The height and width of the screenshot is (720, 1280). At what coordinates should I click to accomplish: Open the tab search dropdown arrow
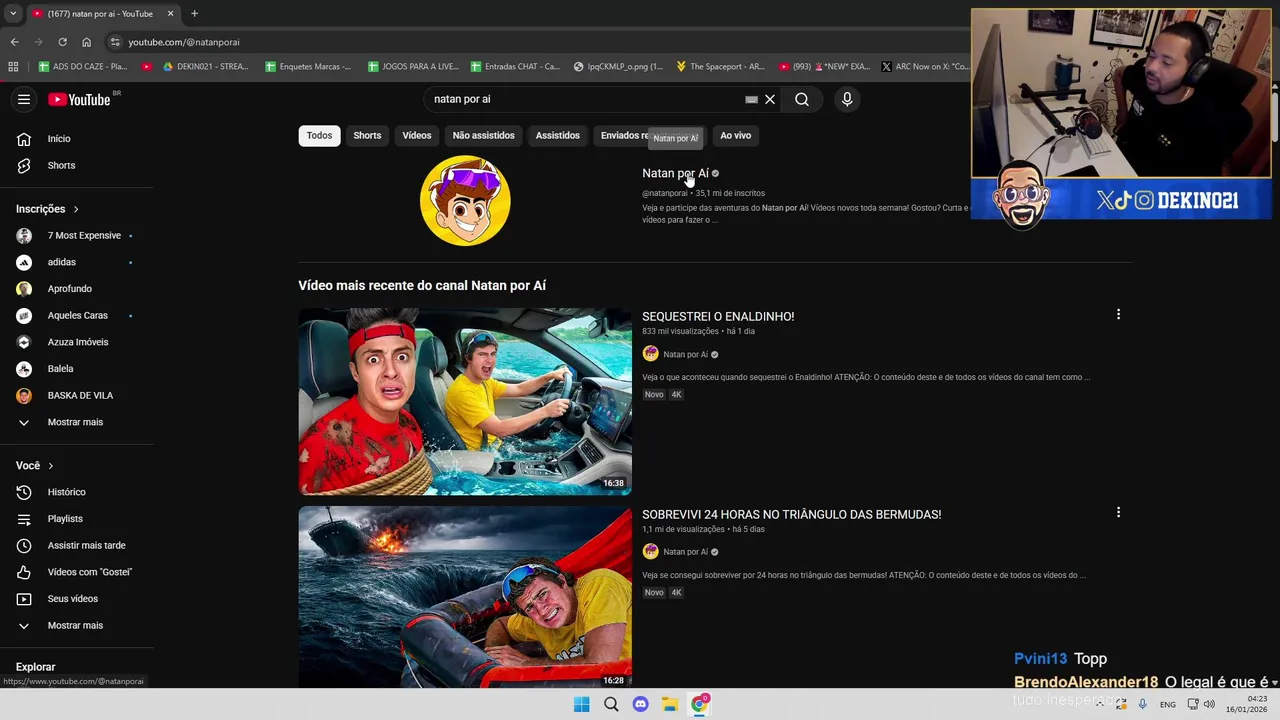pos(13,14)
